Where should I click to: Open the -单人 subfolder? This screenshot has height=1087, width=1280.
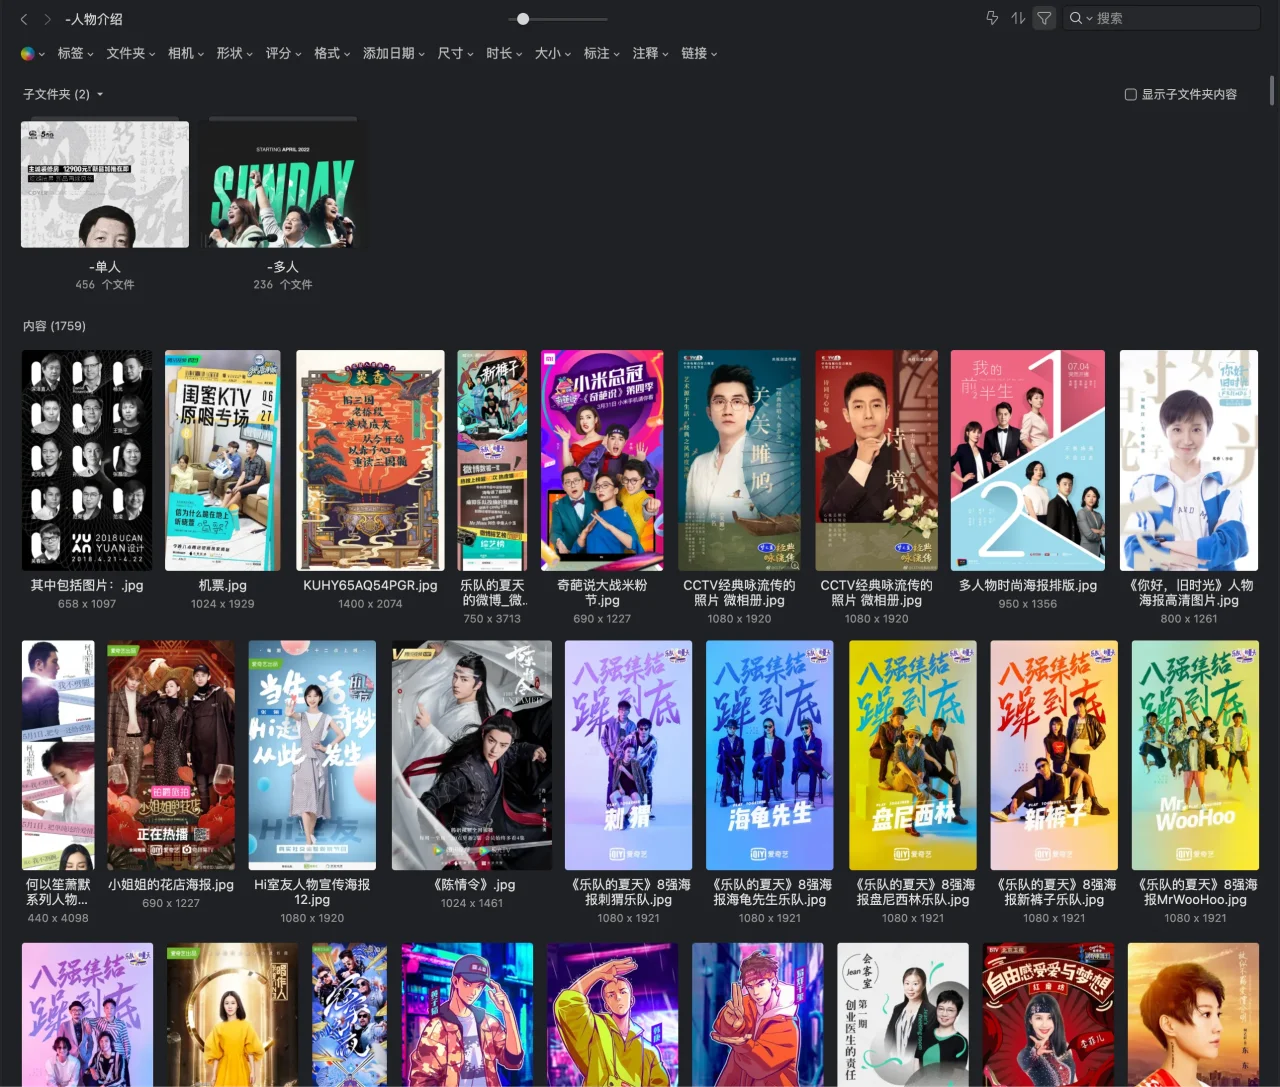coord(105,185)
